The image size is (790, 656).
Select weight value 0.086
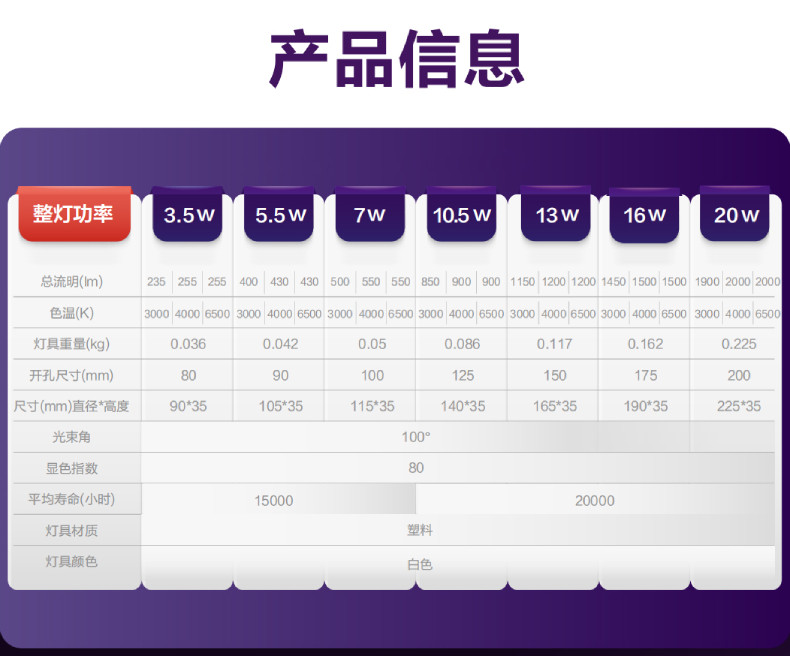pos(462,344)
